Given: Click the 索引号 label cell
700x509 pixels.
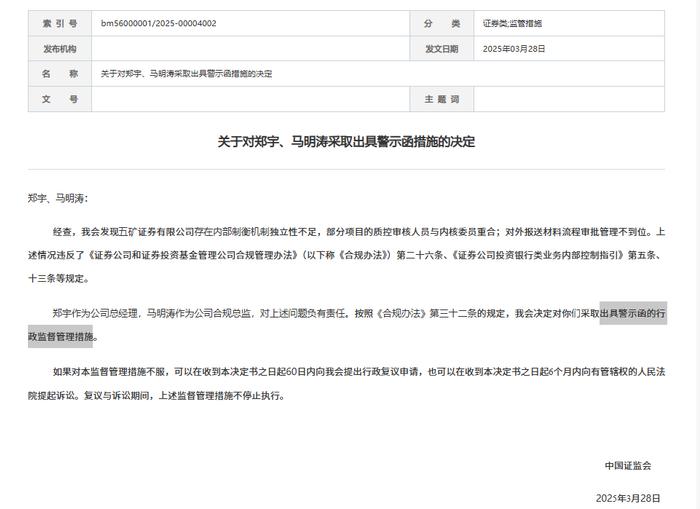Looking at the screenshot, I should (60, 23).
